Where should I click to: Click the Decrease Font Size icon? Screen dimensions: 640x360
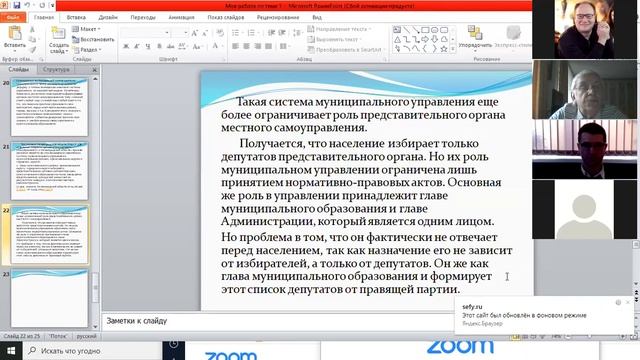pos(205,33)
